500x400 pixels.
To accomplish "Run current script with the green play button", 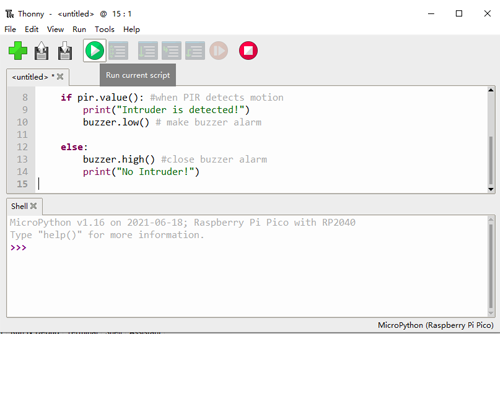I will (95, 51).
